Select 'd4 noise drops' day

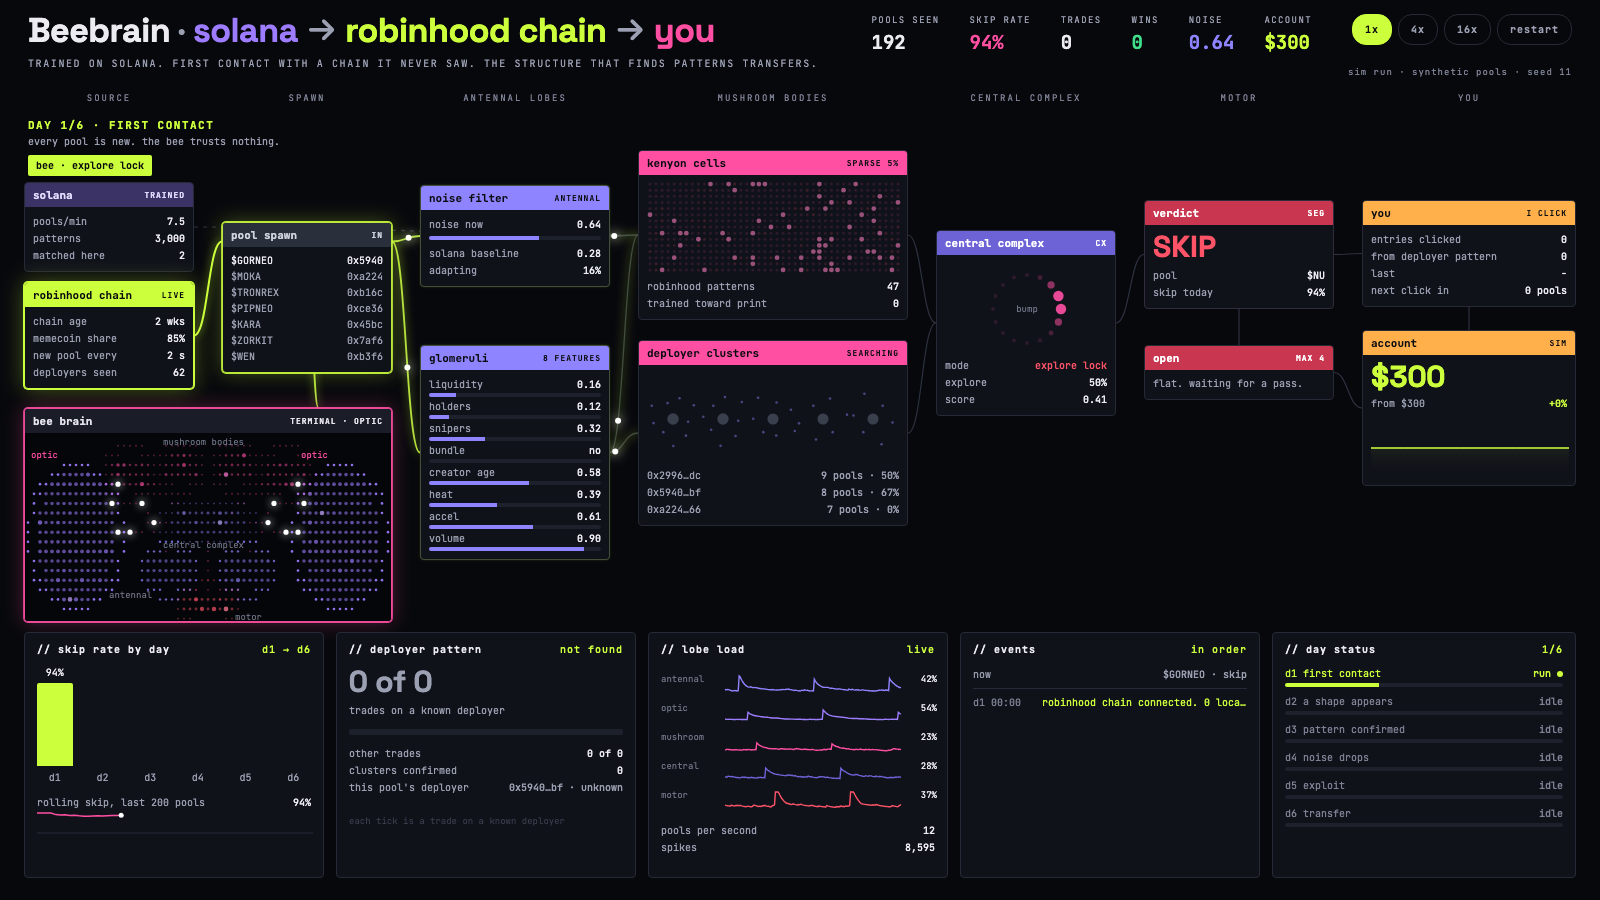1423,760
